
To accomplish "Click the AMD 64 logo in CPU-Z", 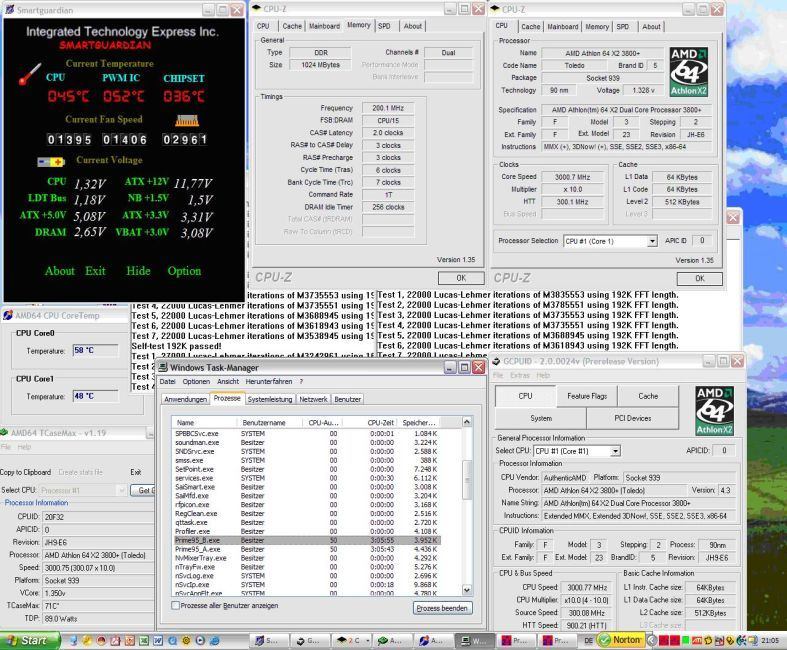I will (x=689, y=72).
